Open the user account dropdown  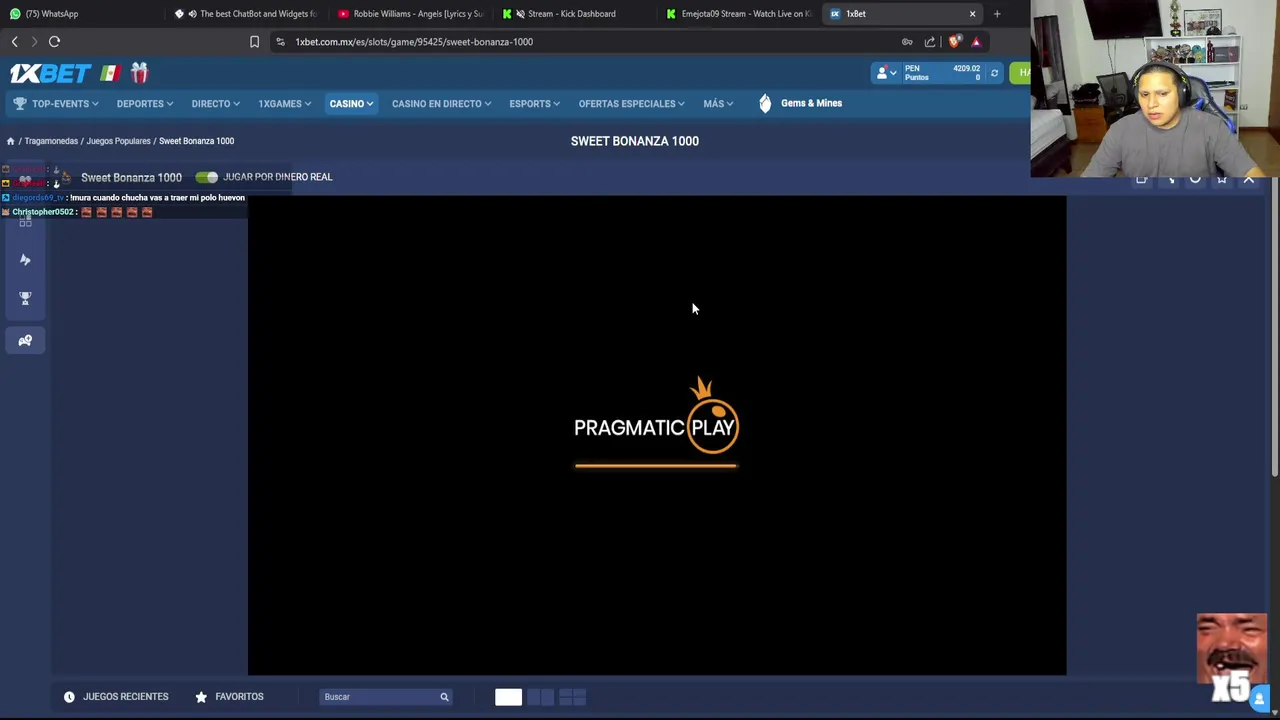coord(886,73)
